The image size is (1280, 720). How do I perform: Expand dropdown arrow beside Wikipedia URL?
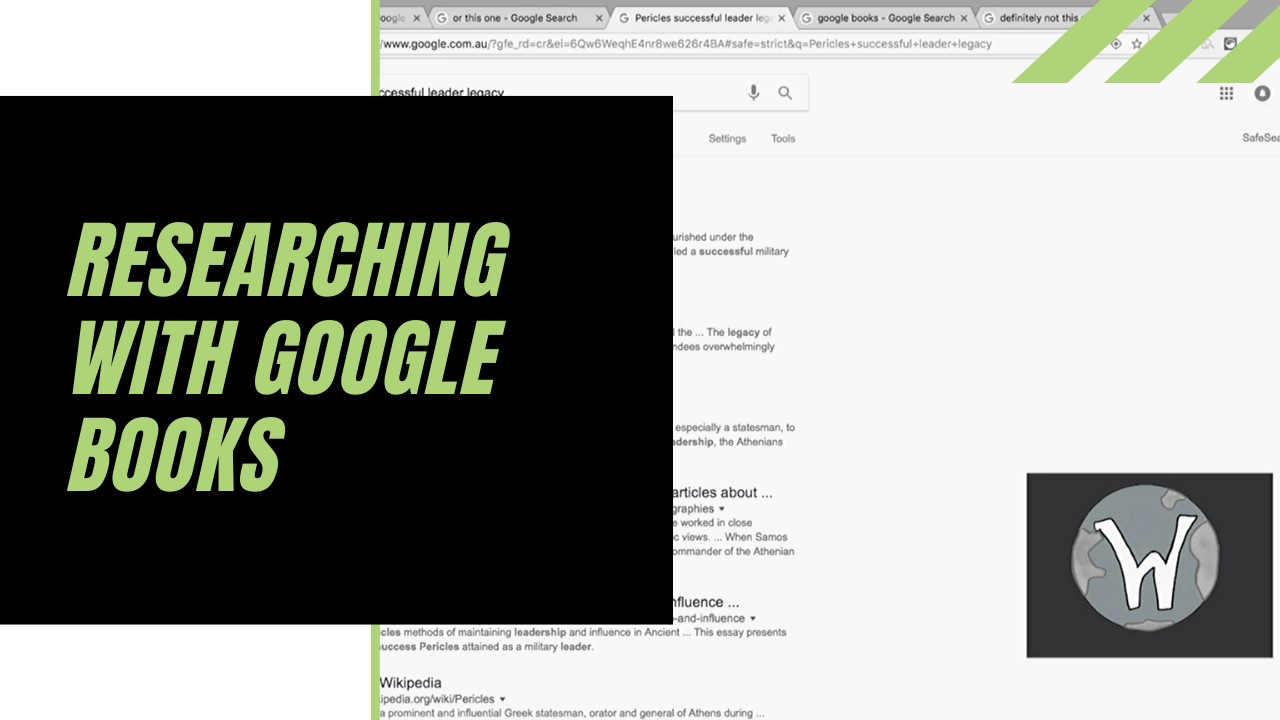point(503,699)
